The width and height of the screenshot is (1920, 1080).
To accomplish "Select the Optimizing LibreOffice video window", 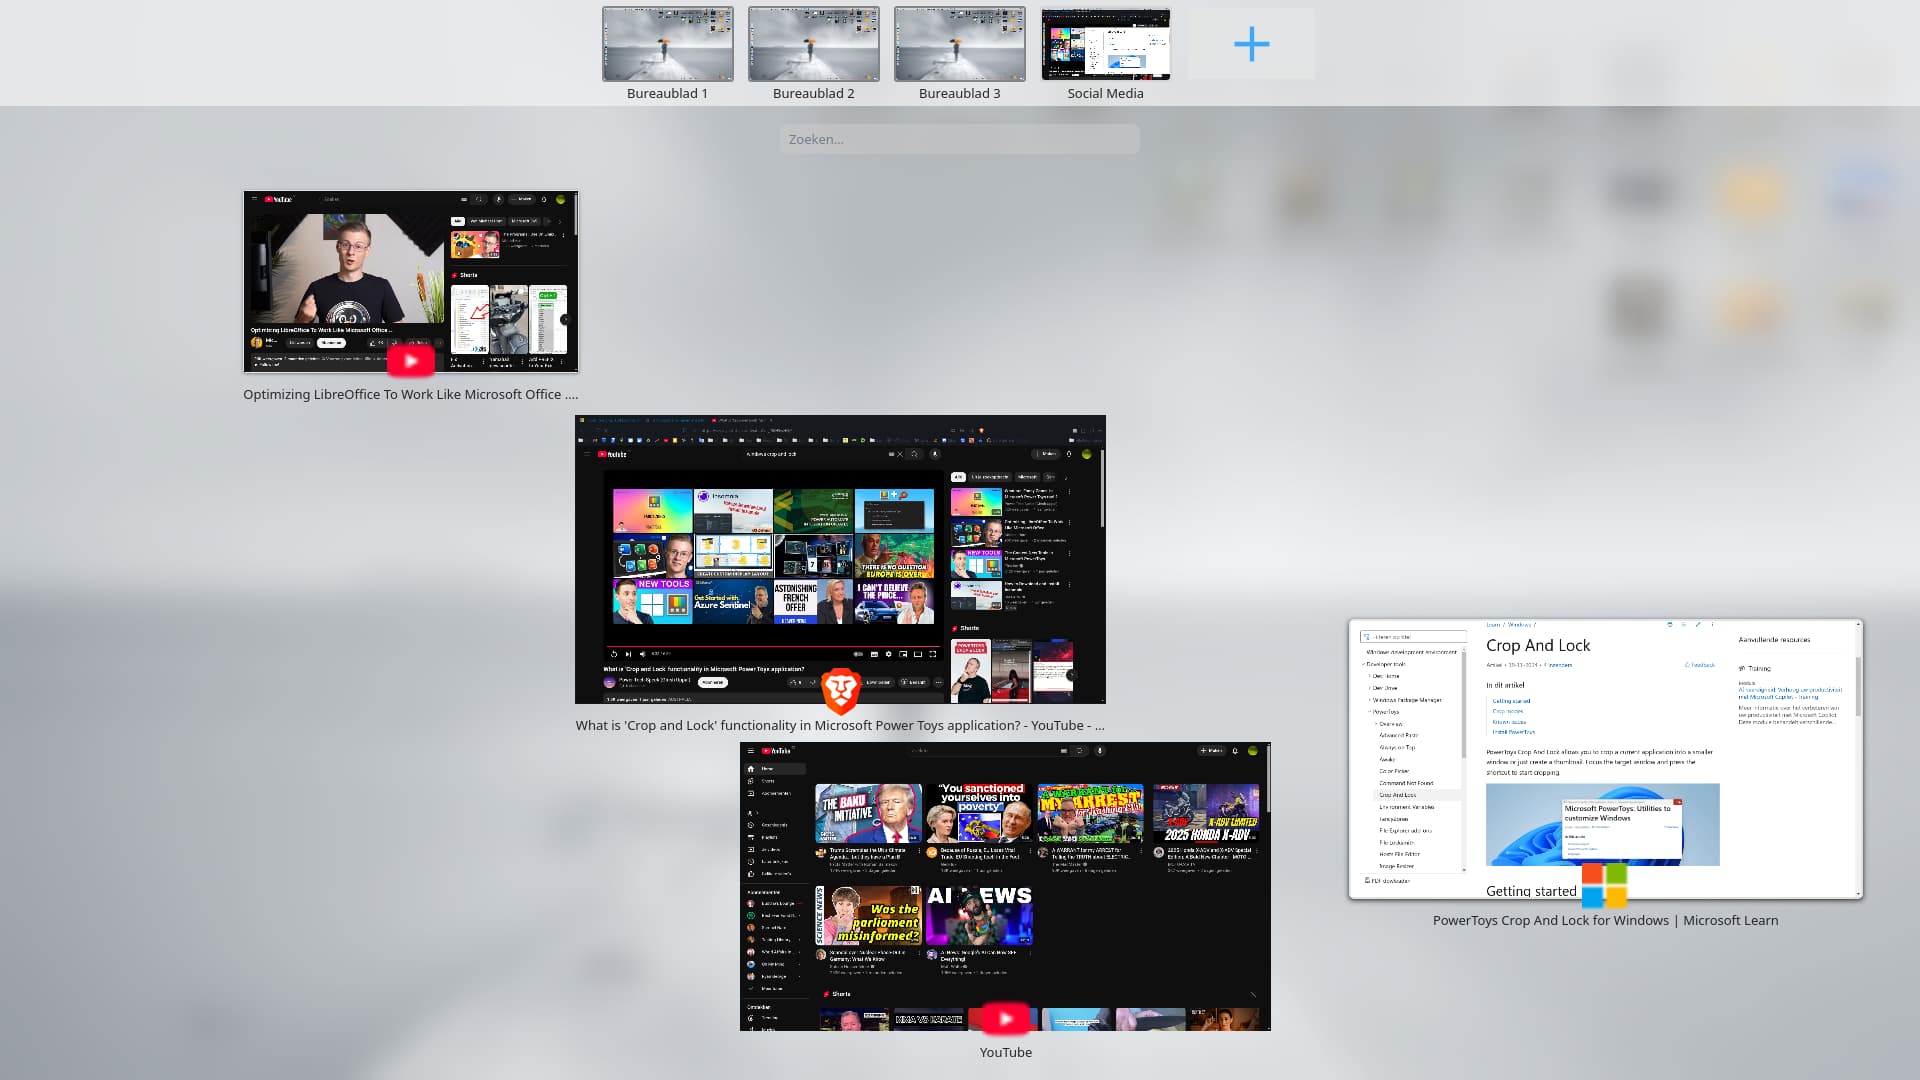I will (x=410, y=281).
